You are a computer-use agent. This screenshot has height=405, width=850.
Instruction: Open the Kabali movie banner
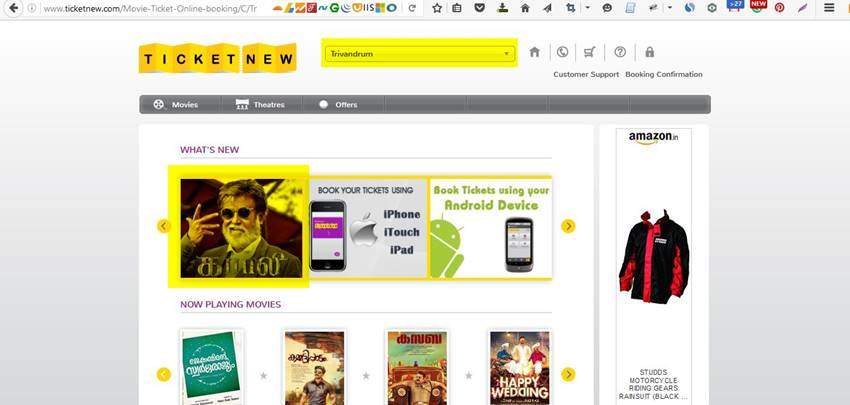tap(241, 228)
